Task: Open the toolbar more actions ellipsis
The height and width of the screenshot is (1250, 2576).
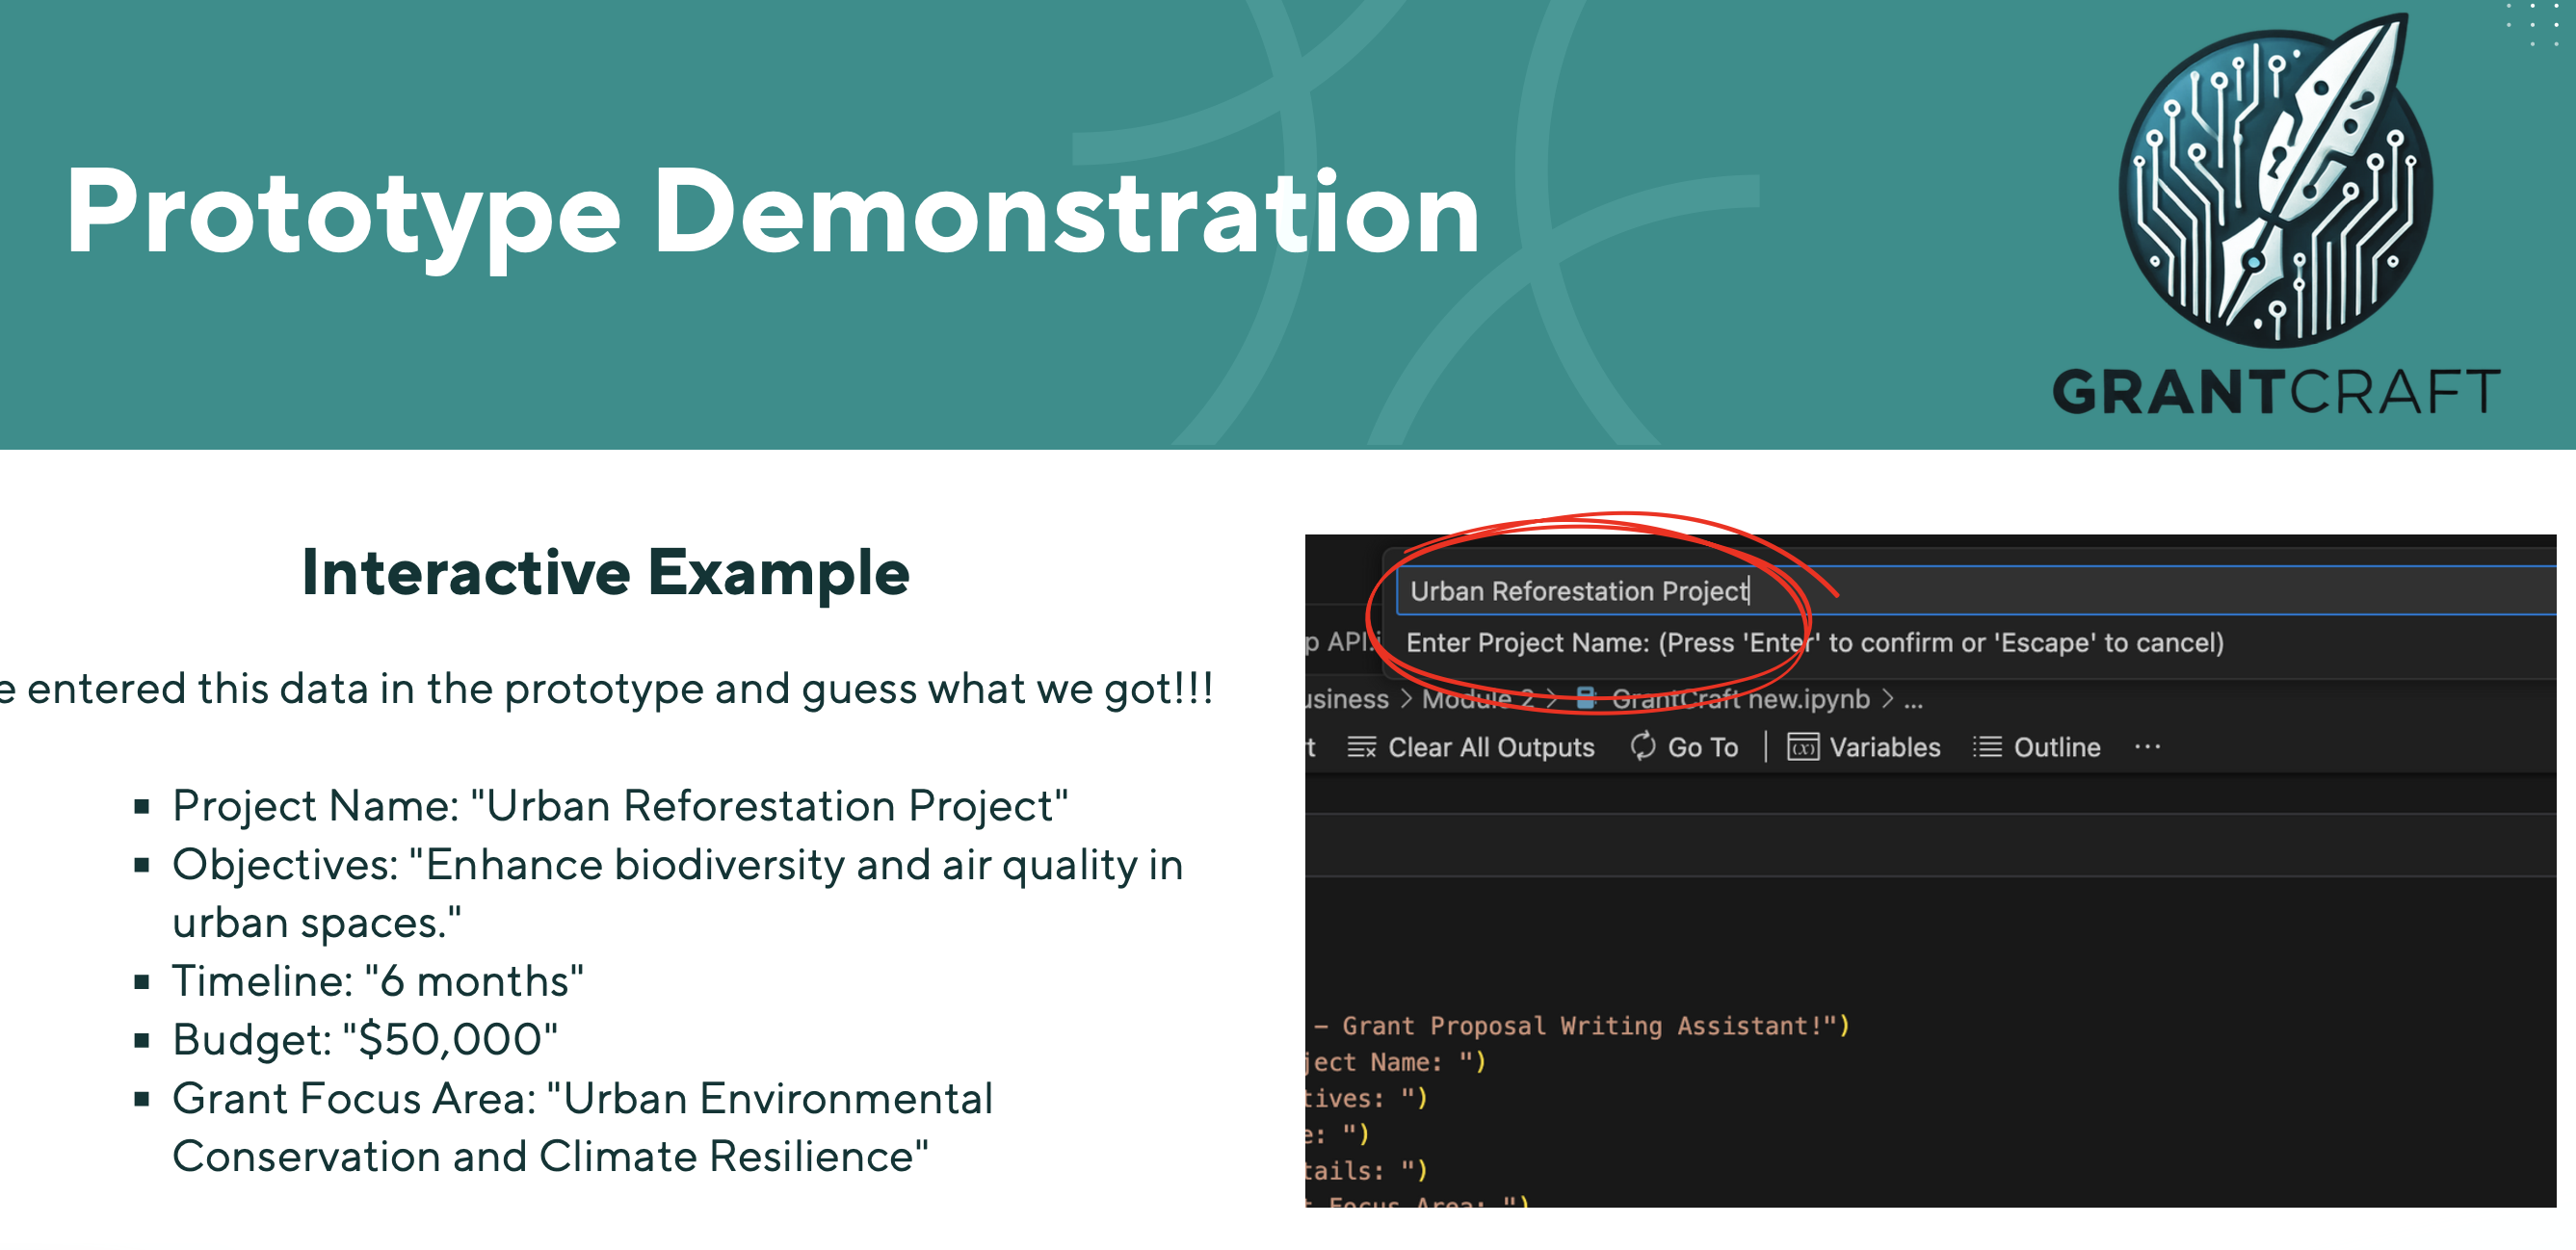Action: (x=2147, y=747)
